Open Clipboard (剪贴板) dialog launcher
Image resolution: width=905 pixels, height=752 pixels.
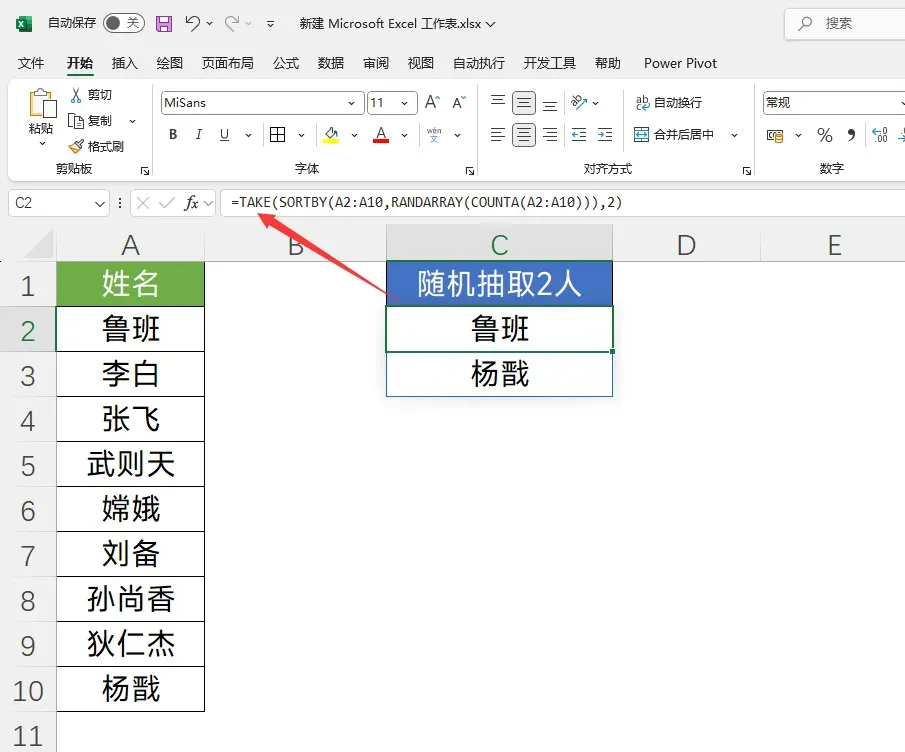(x=145, y=171)
